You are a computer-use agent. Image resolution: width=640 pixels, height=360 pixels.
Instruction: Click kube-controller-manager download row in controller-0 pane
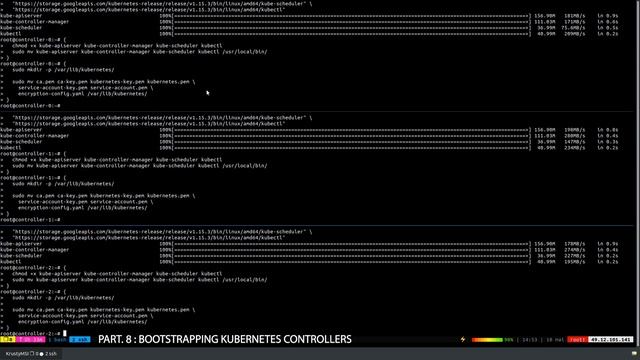coord(309,22)
